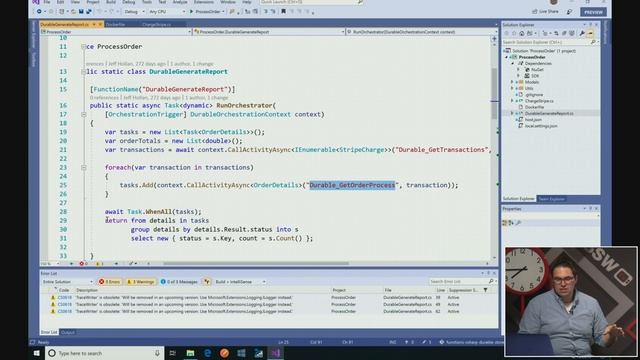The height and width of the screenshot is (360, 640).
Task: Open the Extensions menu
Action: click(x=204, y=2)
